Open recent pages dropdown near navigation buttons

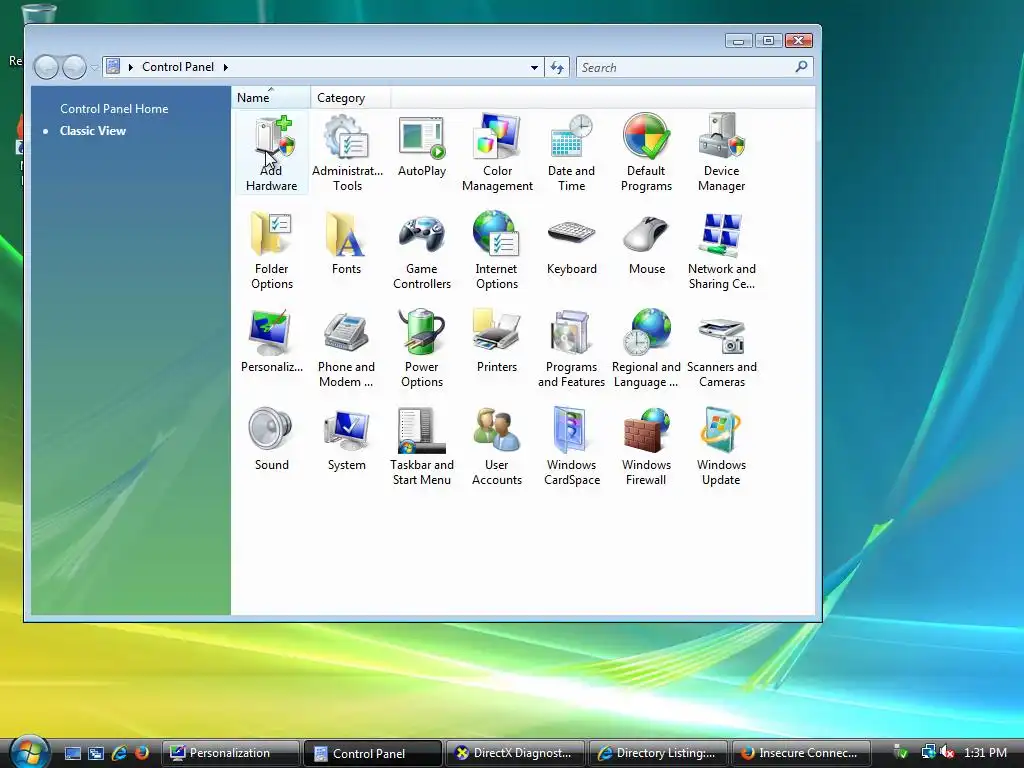coord(95,67)
